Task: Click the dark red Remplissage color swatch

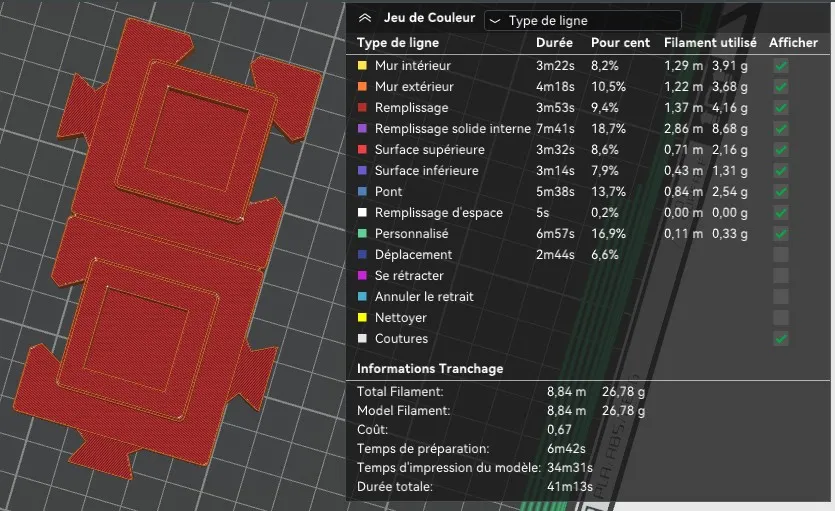Action: pos(362,108)
